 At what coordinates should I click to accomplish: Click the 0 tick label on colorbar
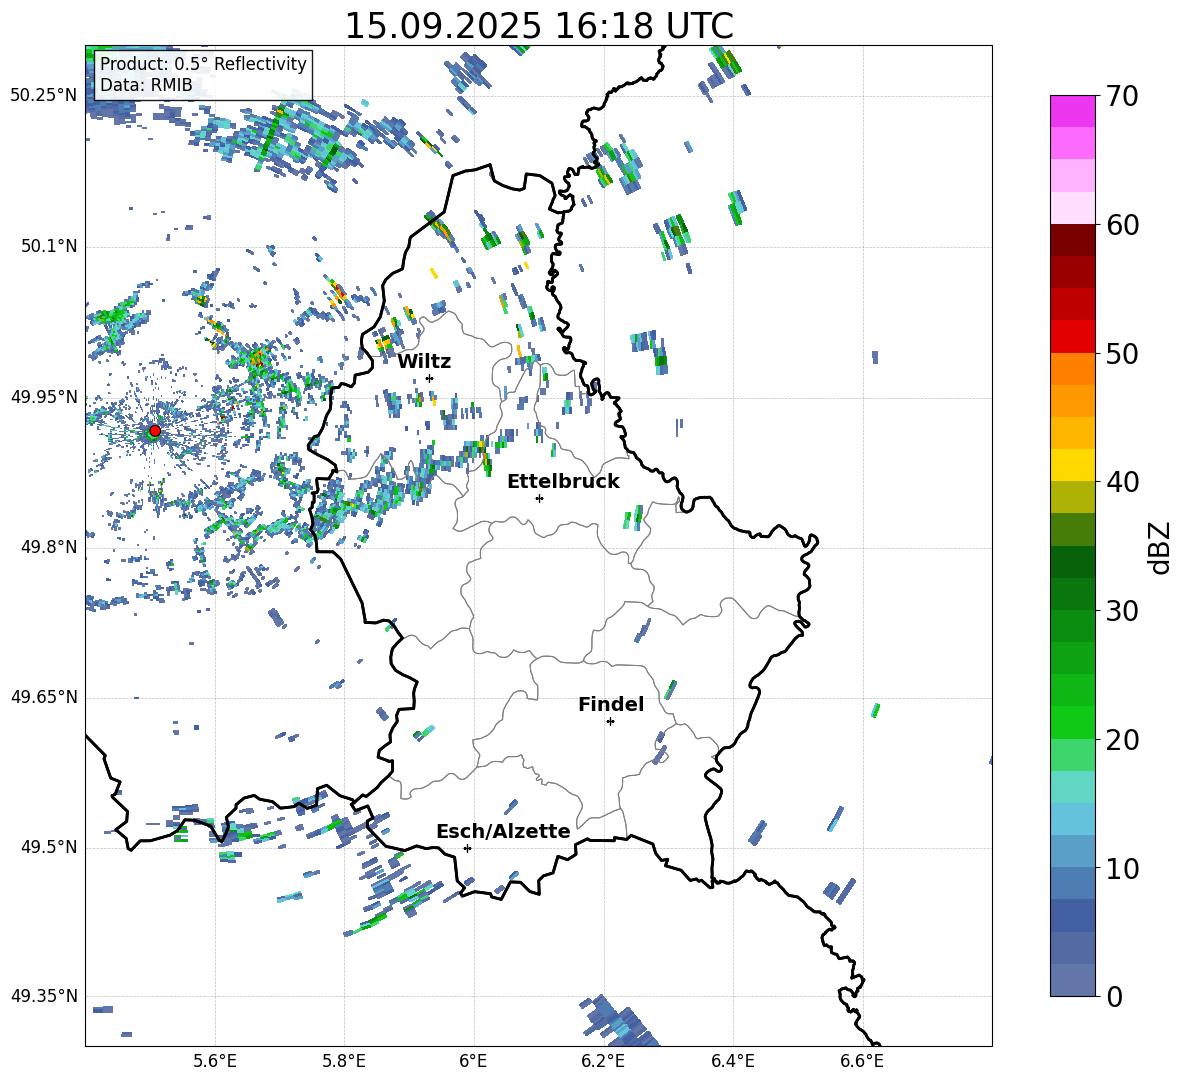pyautogui.click(x=1114, y=996)
